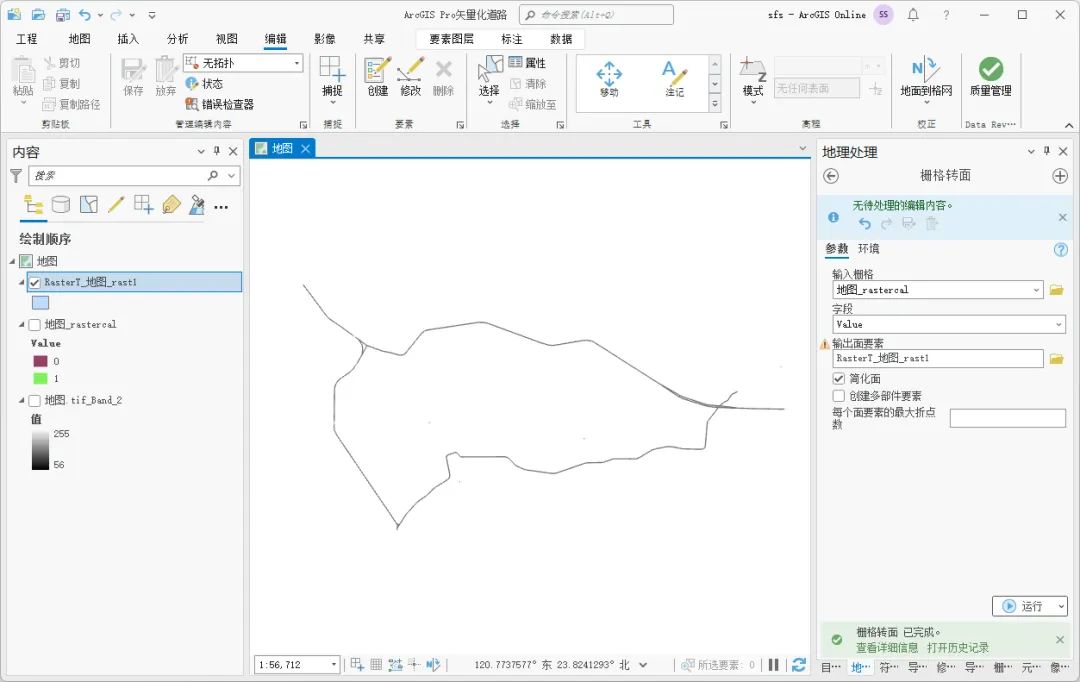1080x682 pixels.
Task: Open 查看详细信息 (View Details) link
Action: (887, 648)
